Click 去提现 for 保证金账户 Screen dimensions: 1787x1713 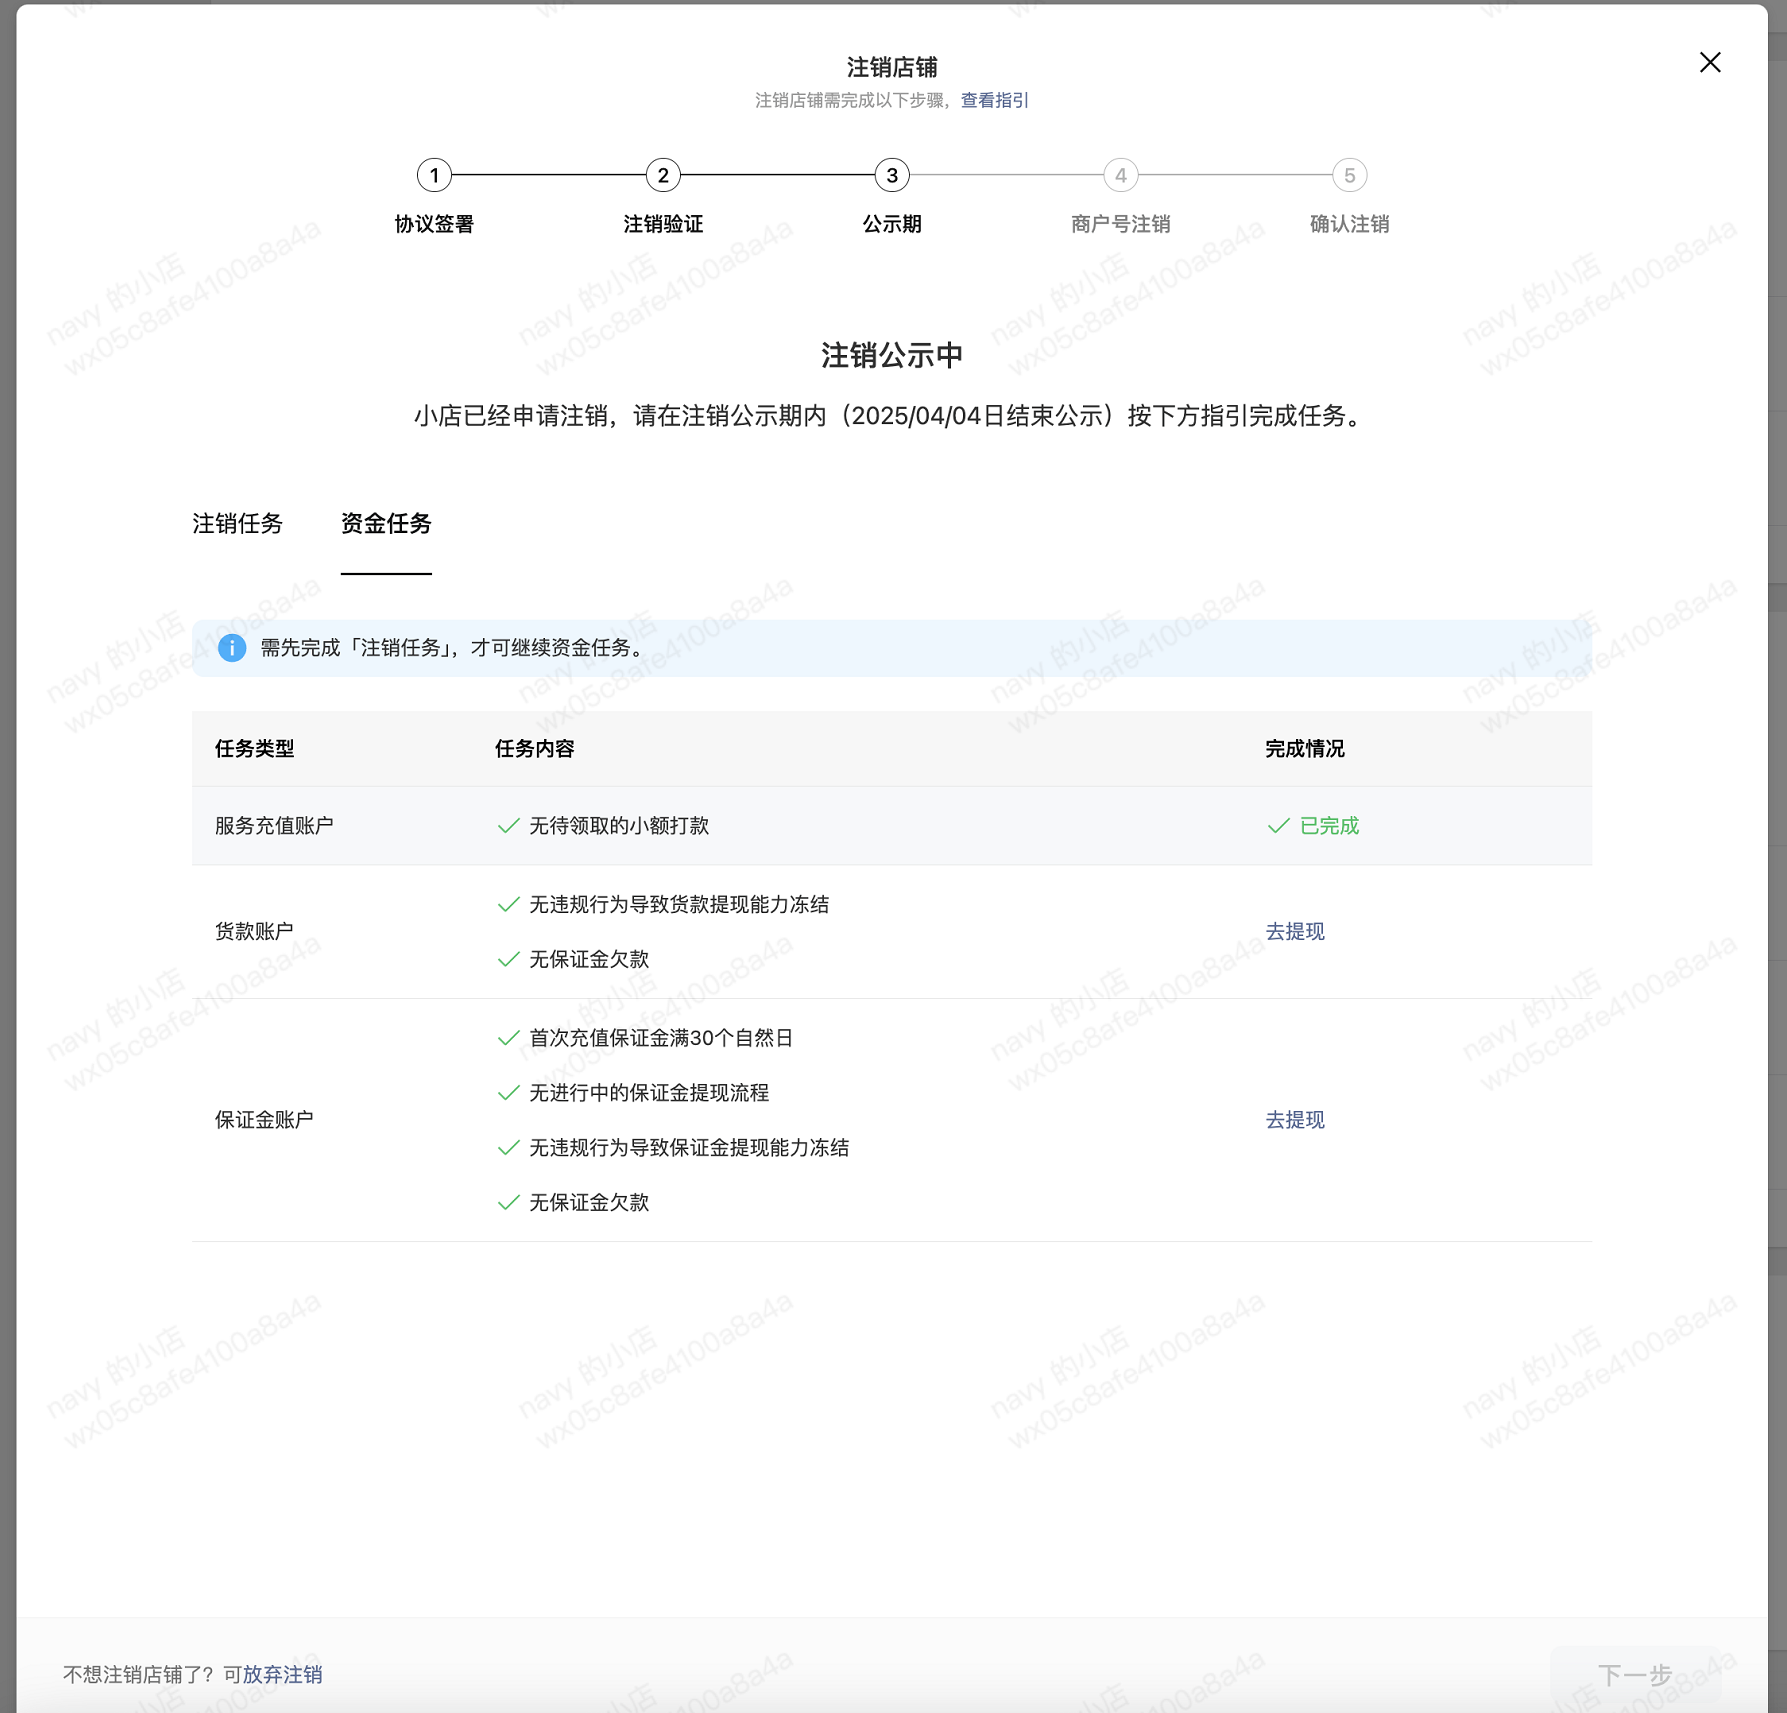coord(1295,1120)
